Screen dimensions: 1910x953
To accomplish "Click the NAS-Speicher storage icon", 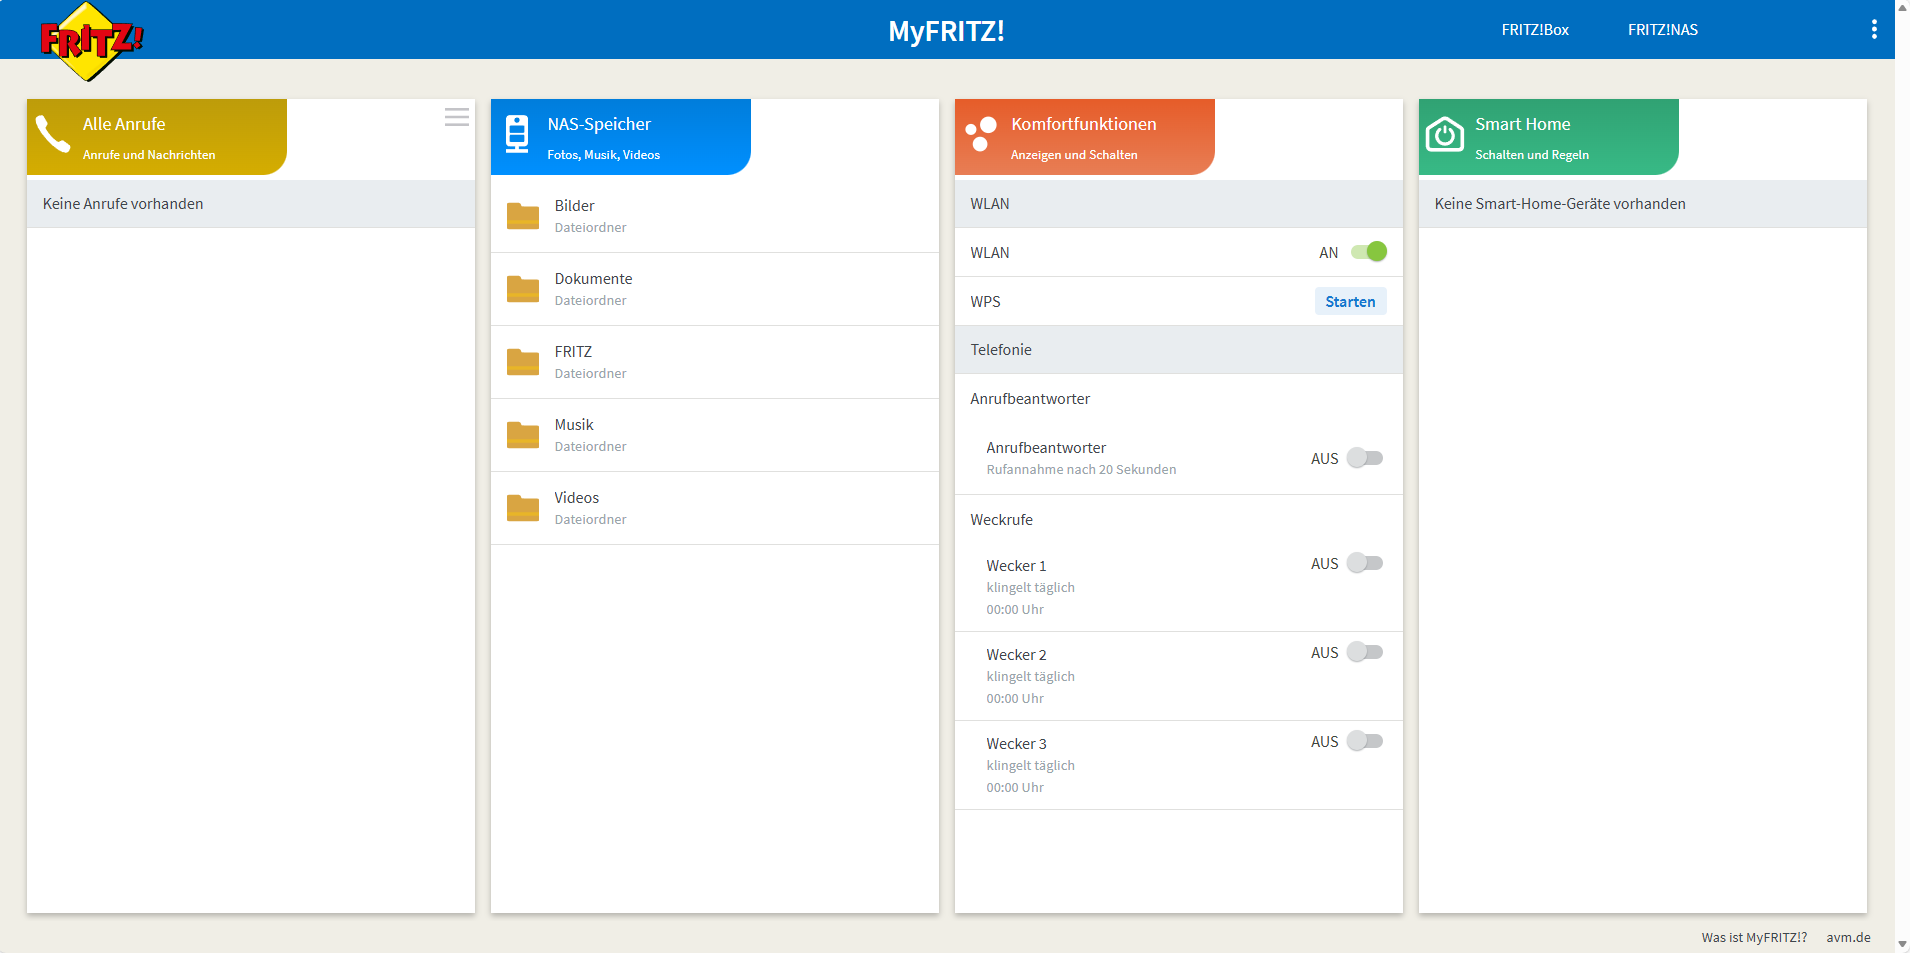I will (x=517, y=134).
